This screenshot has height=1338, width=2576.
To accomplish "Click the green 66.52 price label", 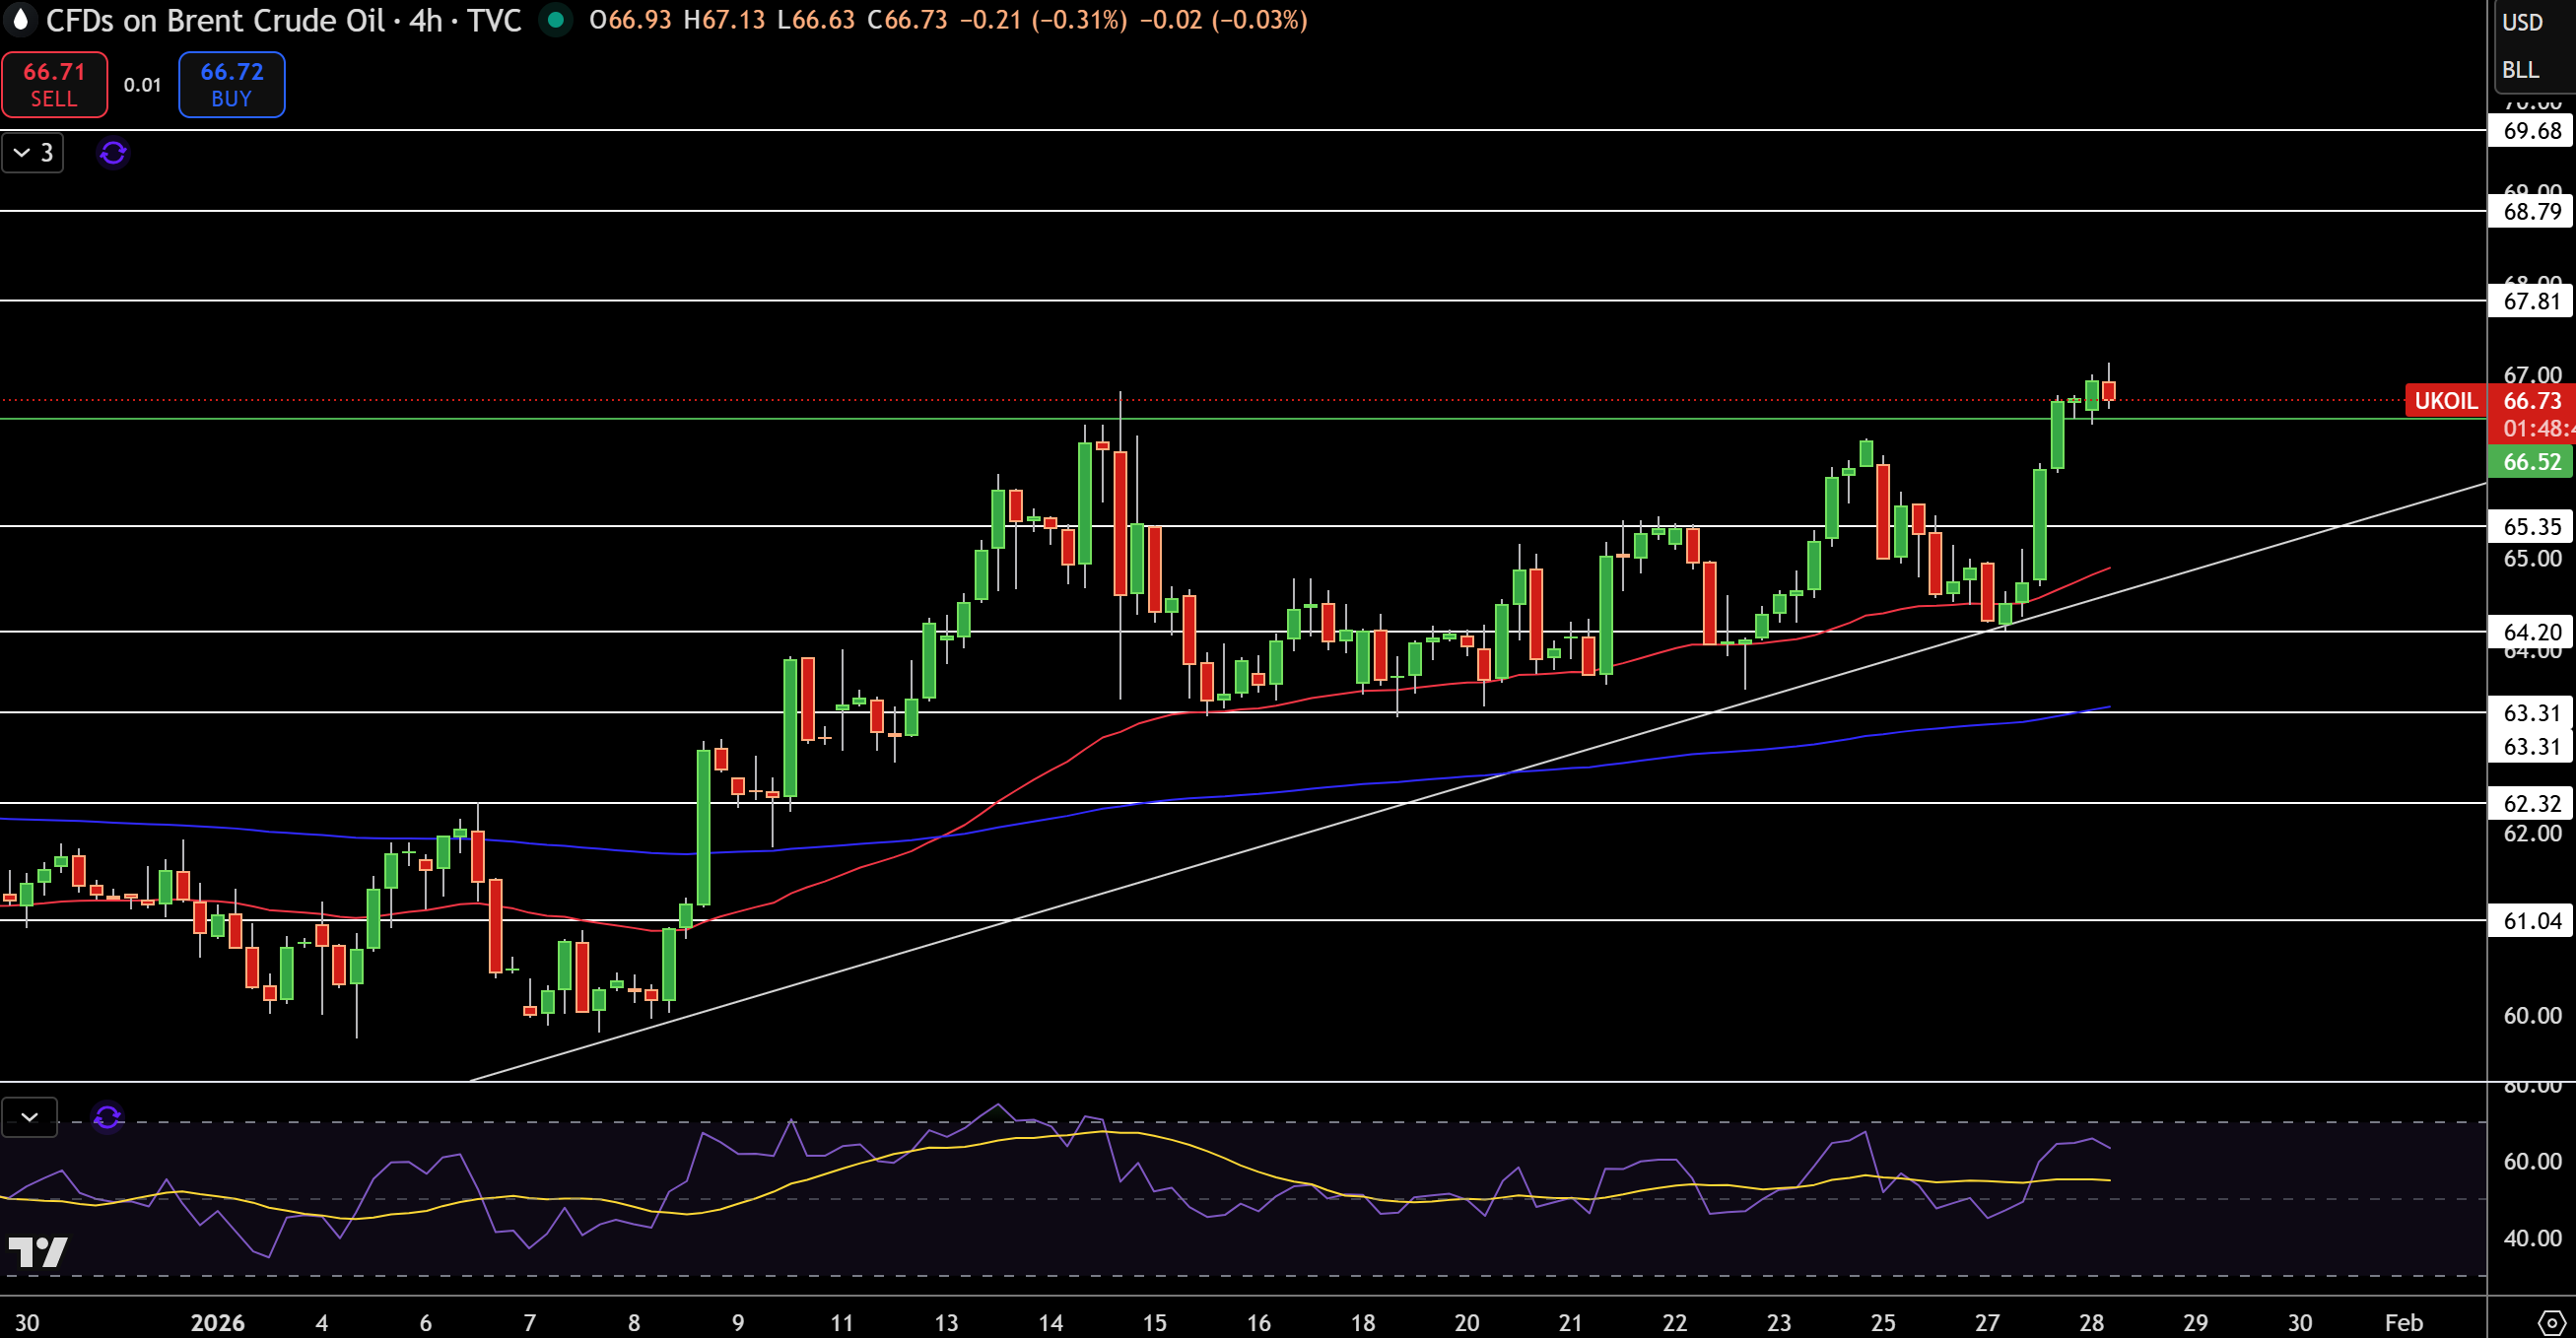I will click(x=2531, y=462).
